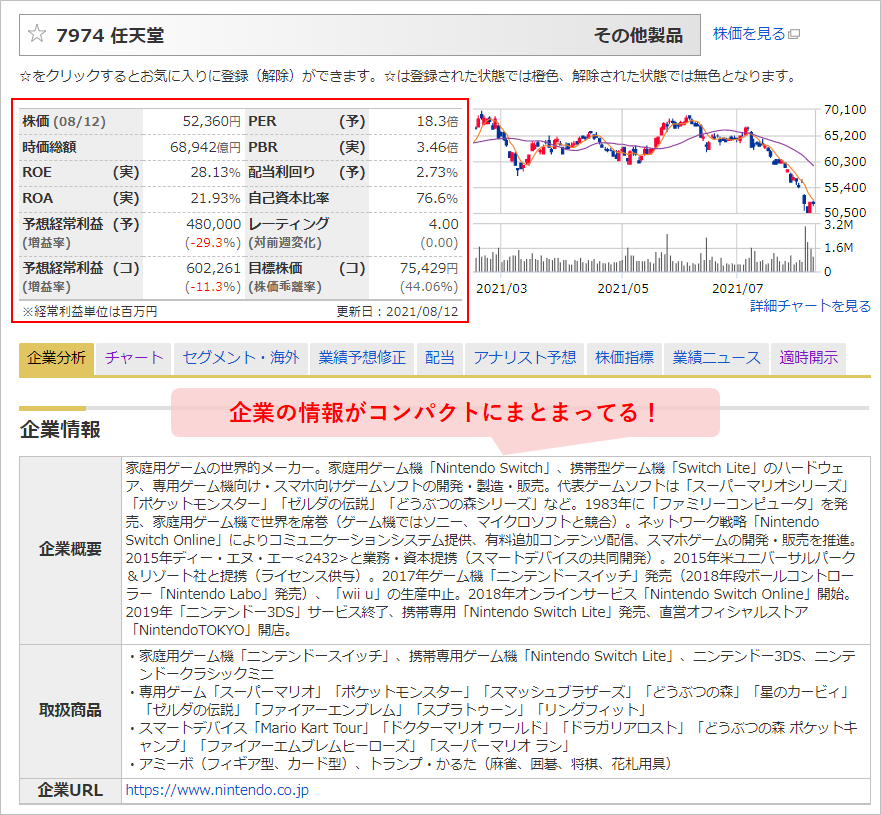Click the external-link icon beside 株価を見る
881x815 pixels.
click(794, 35)
